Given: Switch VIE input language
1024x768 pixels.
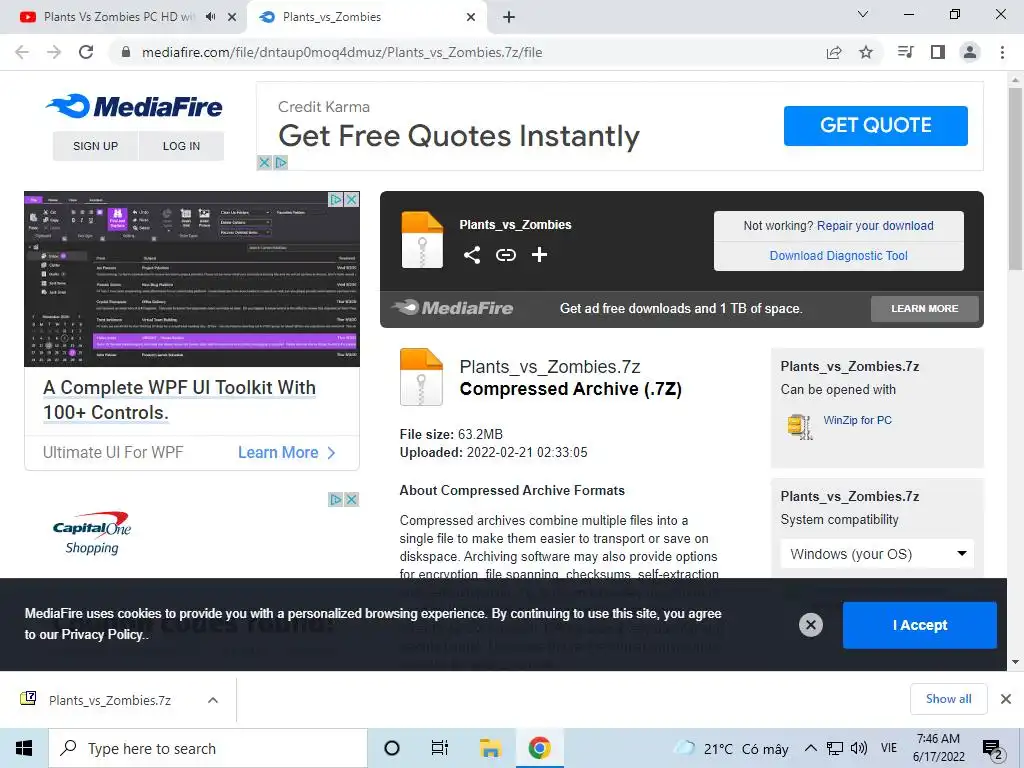Looking at the screenshot, I should click(889, 748).
